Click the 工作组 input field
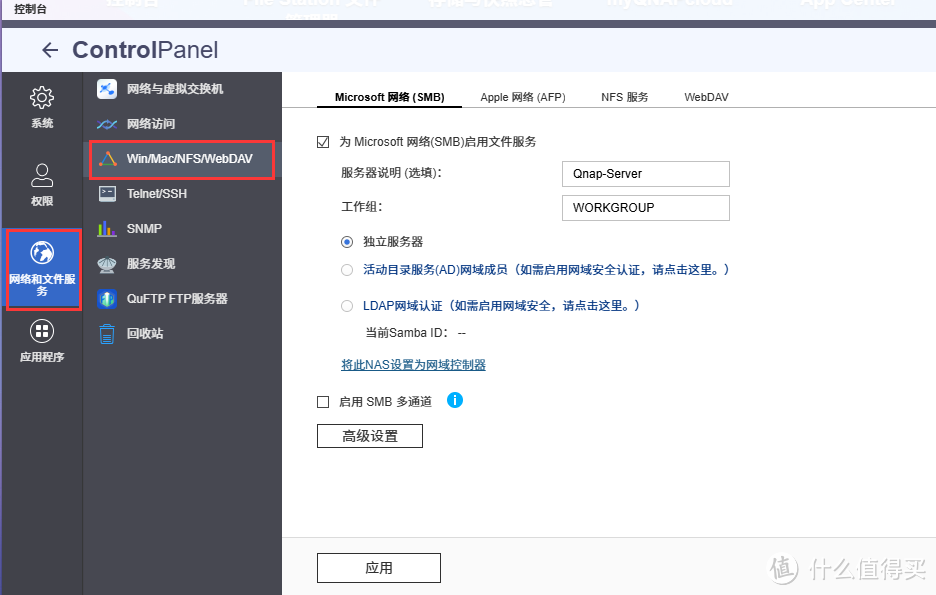Image resolution: width=936 pixels, height=595 pixels. tap(645, 208)
